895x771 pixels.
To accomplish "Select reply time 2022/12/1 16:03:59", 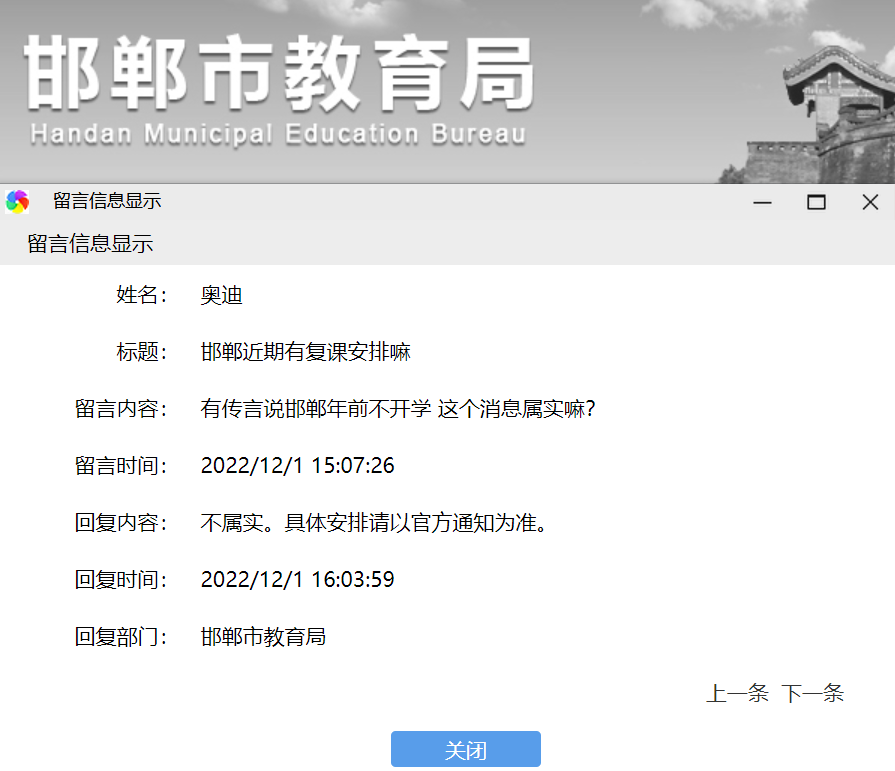I will pyautogui.click(x=297, y=580).
